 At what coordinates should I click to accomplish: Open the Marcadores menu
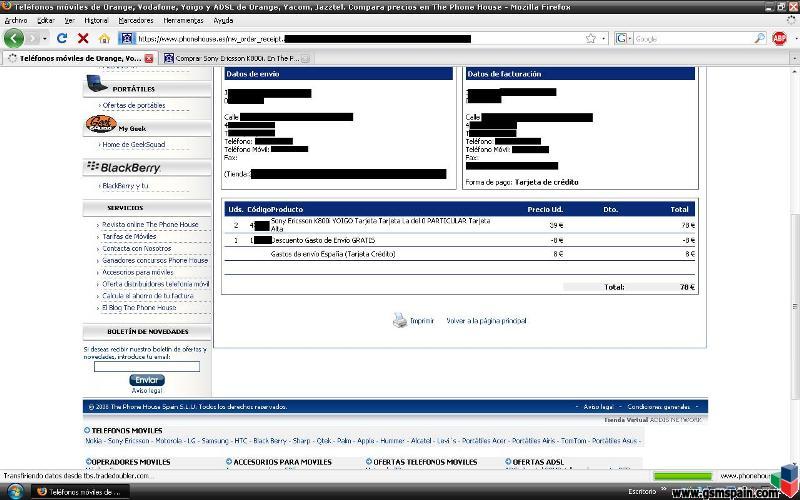point(136,20)
